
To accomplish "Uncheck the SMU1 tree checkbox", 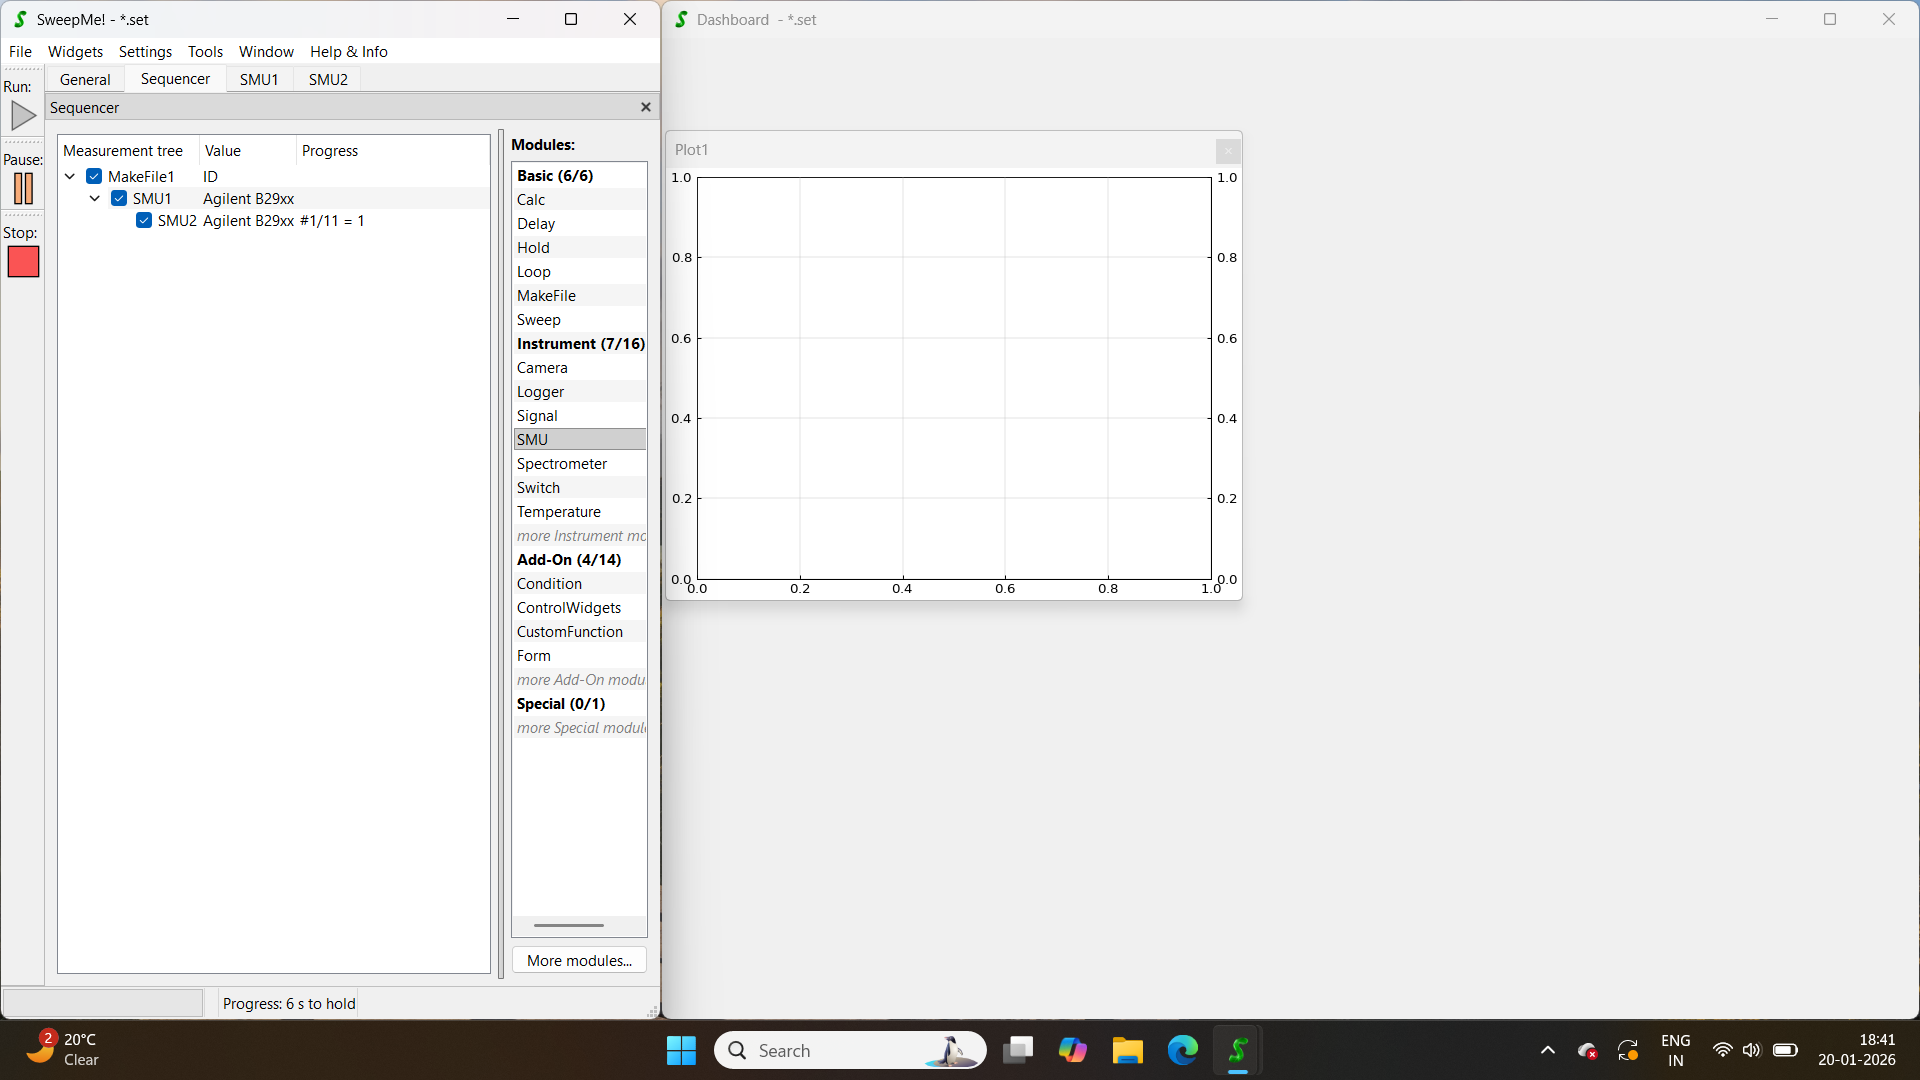I will [119, 199].
